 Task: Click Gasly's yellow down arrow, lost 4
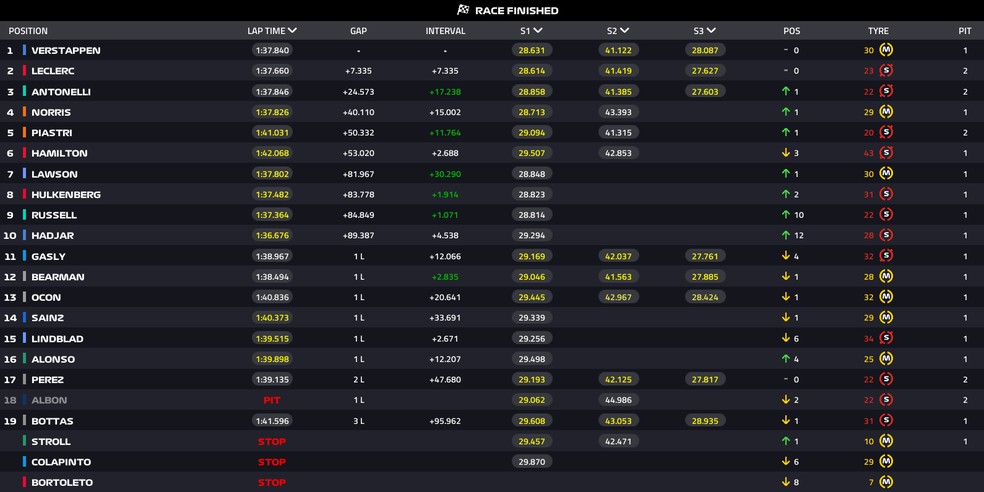(x=785, y=256)
